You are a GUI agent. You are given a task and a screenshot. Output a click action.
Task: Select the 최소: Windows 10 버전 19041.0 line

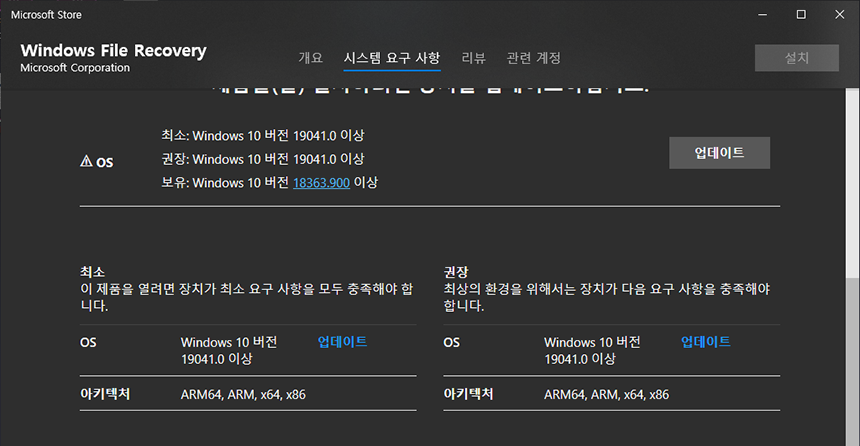263,136
